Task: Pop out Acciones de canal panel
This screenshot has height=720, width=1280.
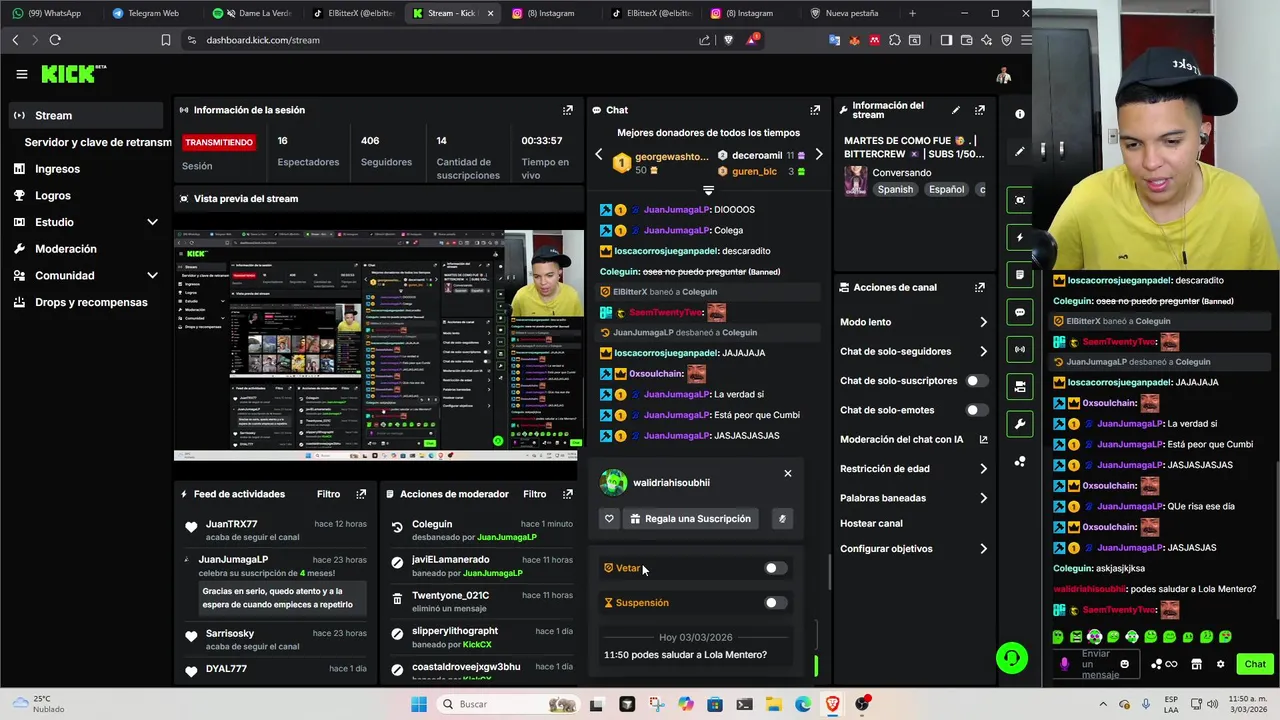Action: pos(980,287)
